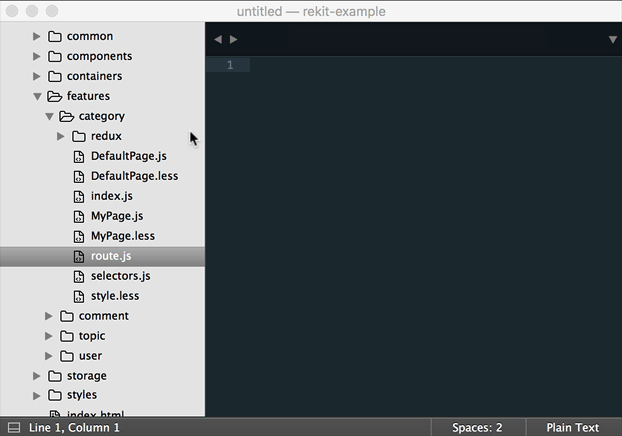The image size is (622, 436).
Task: Click the DefaultPage.js file icon
Action: [79, 157]
